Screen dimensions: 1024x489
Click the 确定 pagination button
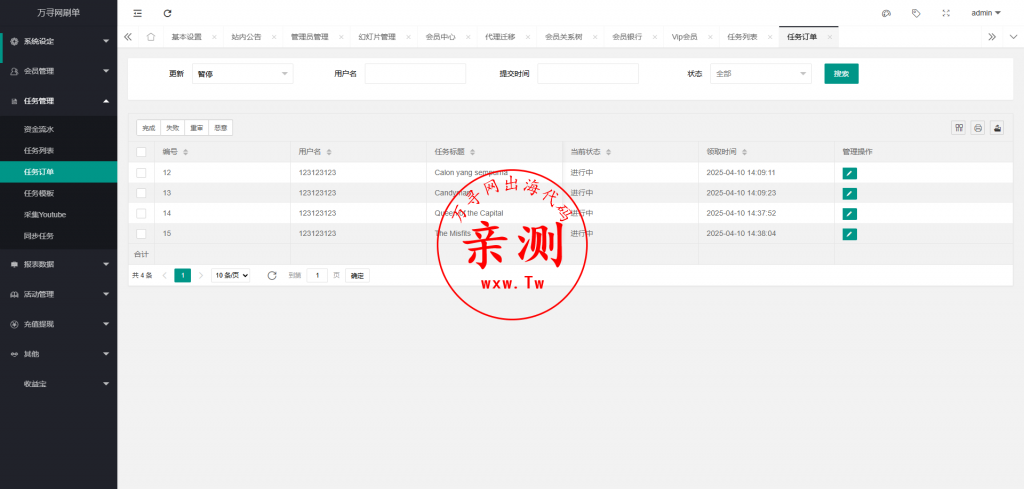(x=357, y=276)
